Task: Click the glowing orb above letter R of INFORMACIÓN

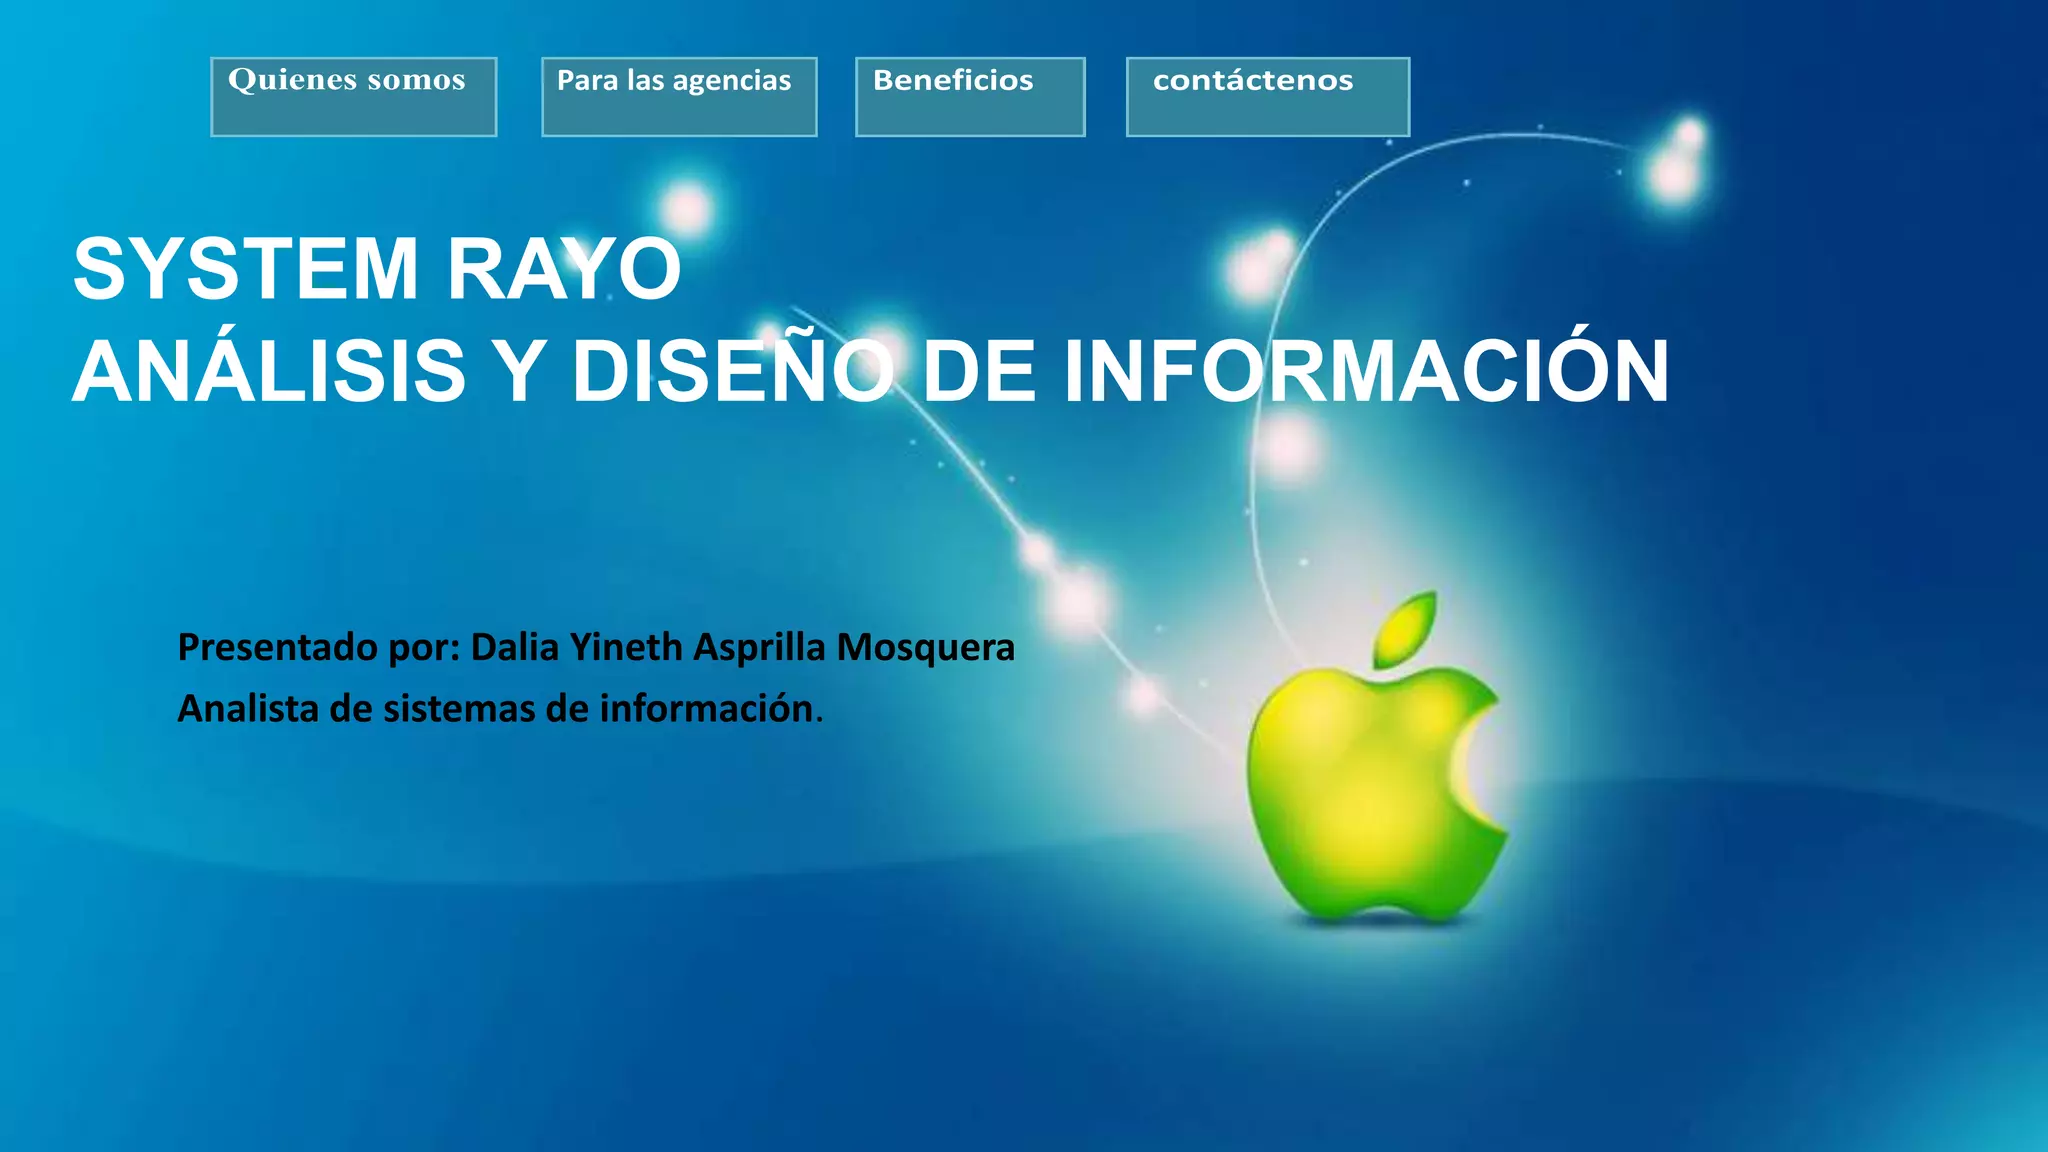Action: [x=1260, y=263]
